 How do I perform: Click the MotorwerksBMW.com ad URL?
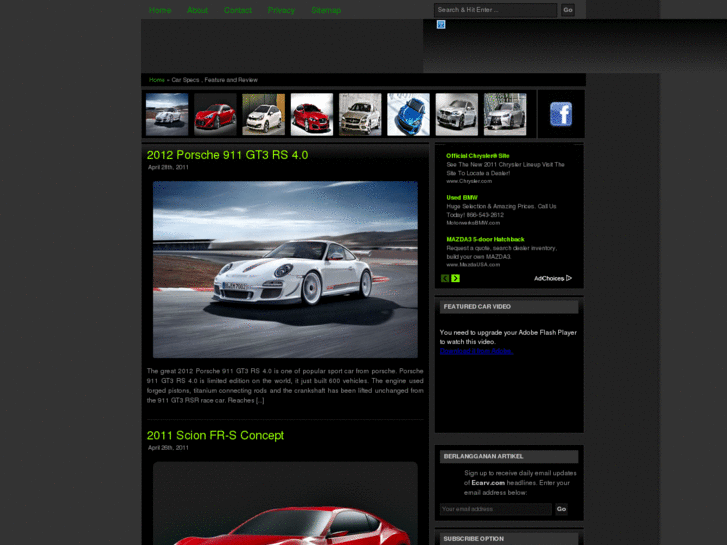click(x=473, y=223)
